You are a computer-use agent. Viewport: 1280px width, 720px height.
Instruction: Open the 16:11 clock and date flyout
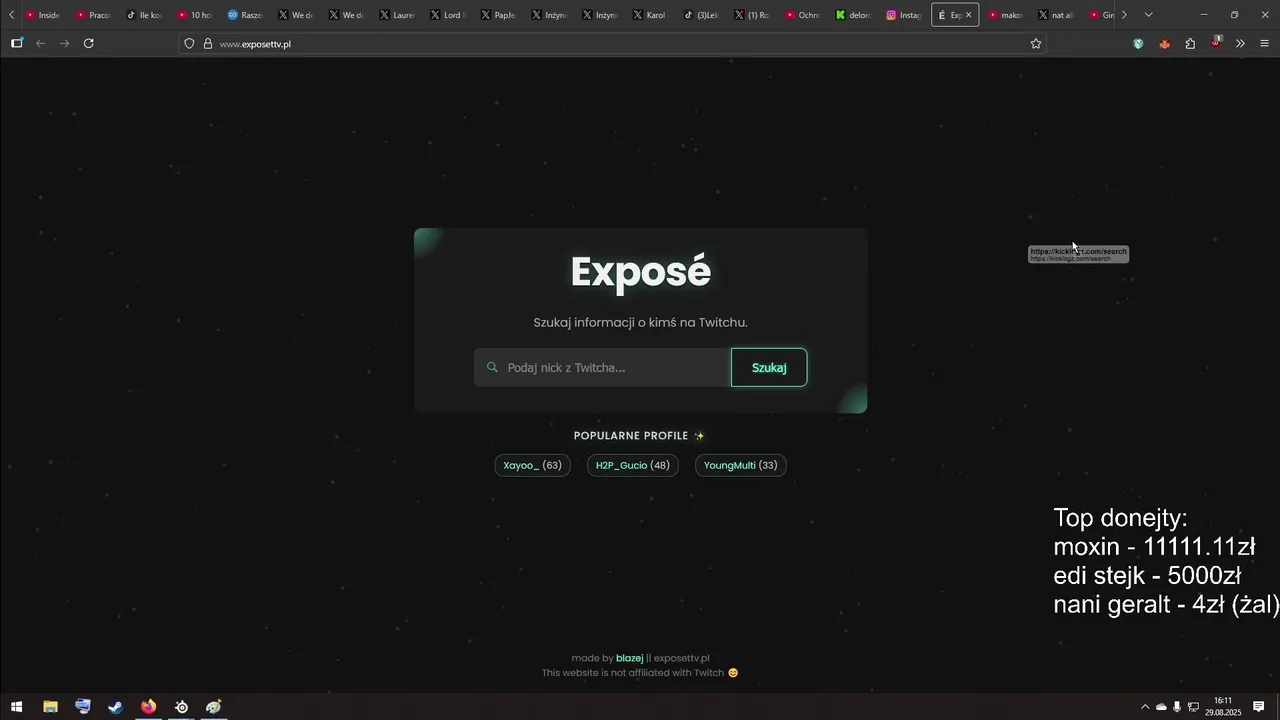pos(1222,707)
